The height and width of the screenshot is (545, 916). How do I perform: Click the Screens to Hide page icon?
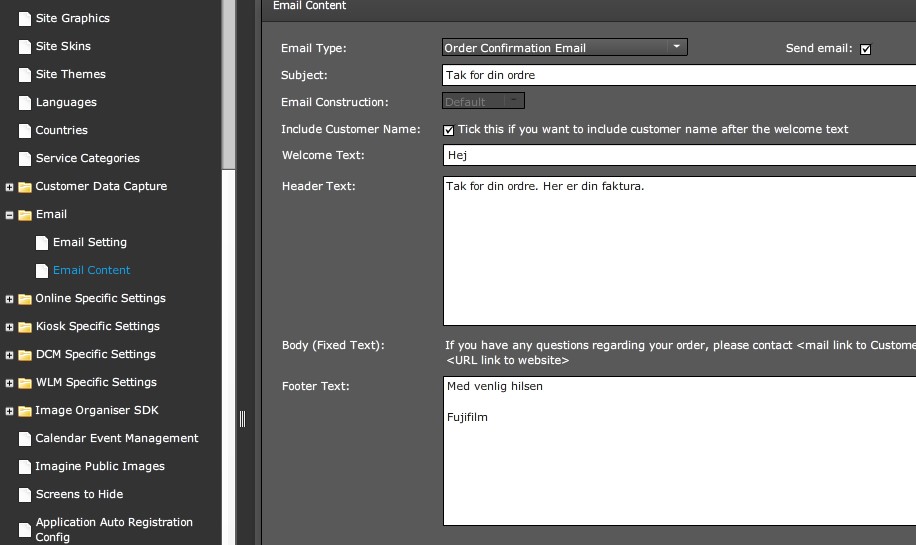25,495
